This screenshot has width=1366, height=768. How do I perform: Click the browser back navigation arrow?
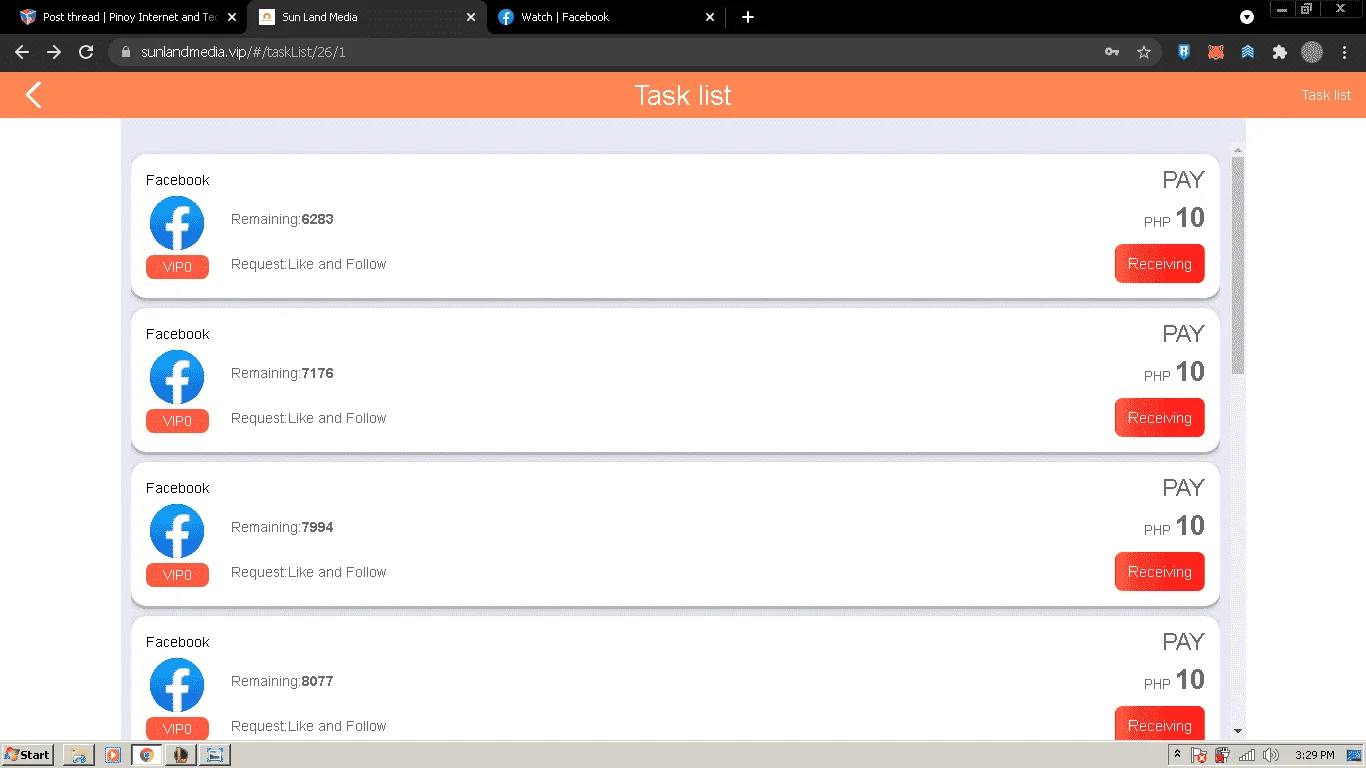[x=22, y=52]
